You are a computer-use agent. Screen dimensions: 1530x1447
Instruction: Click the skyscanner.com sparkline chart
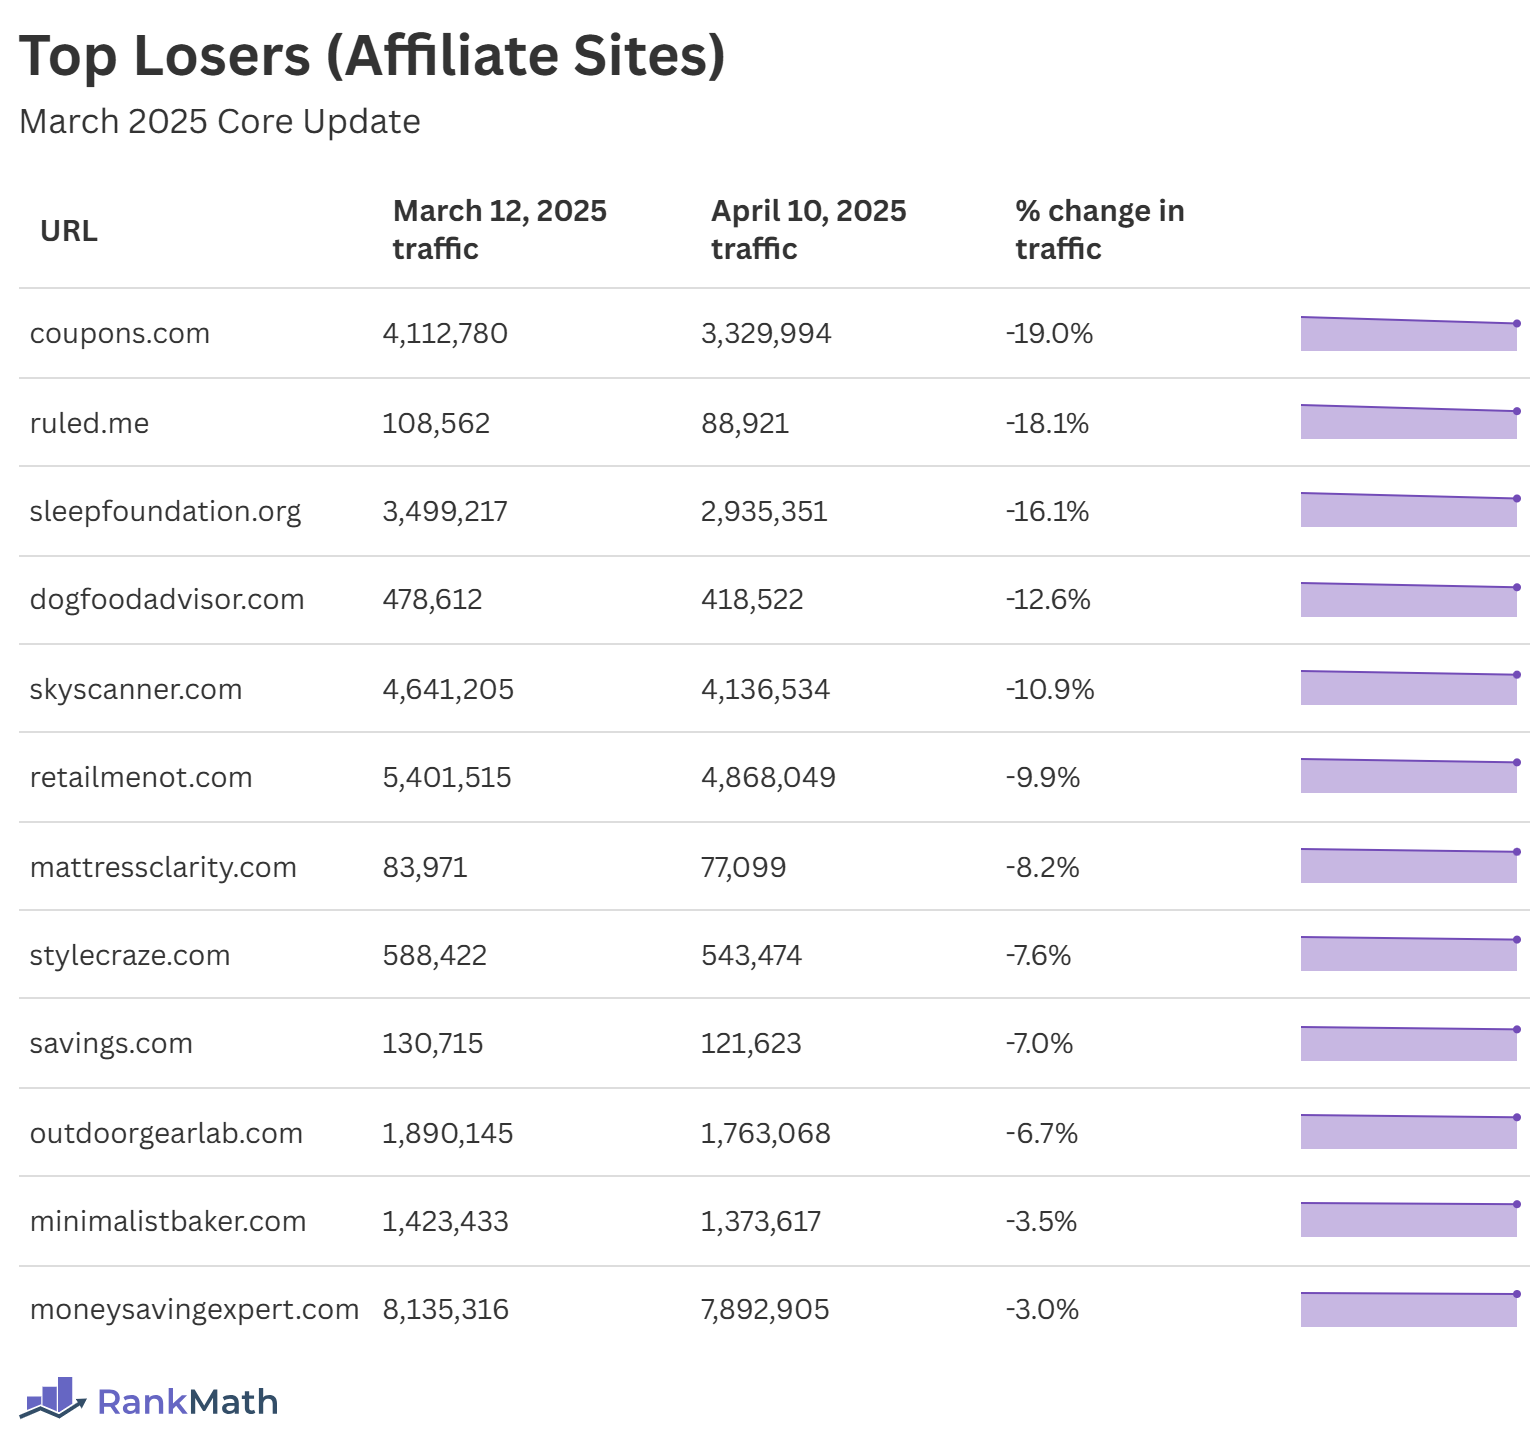(x=1410, y=687)
